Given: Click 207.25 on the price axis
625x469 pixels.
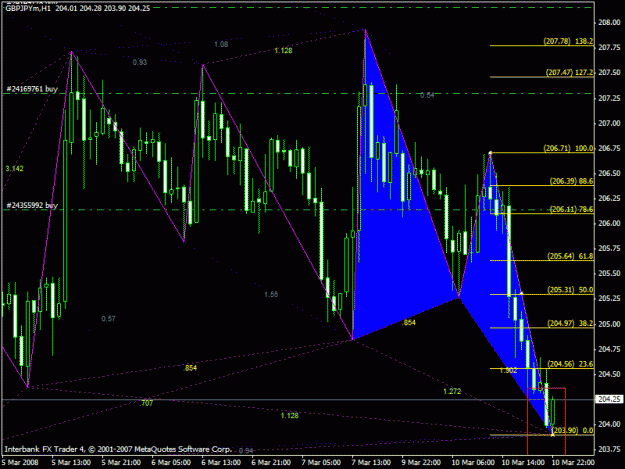Looking at the screenshot, I should click(609, 98).
